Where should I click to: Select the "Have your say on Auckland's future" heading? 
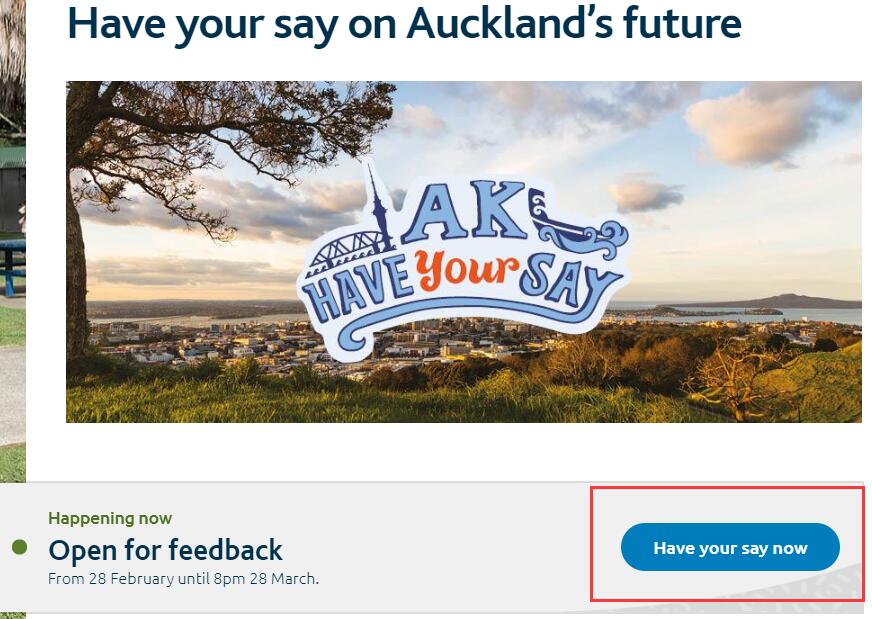404,24
